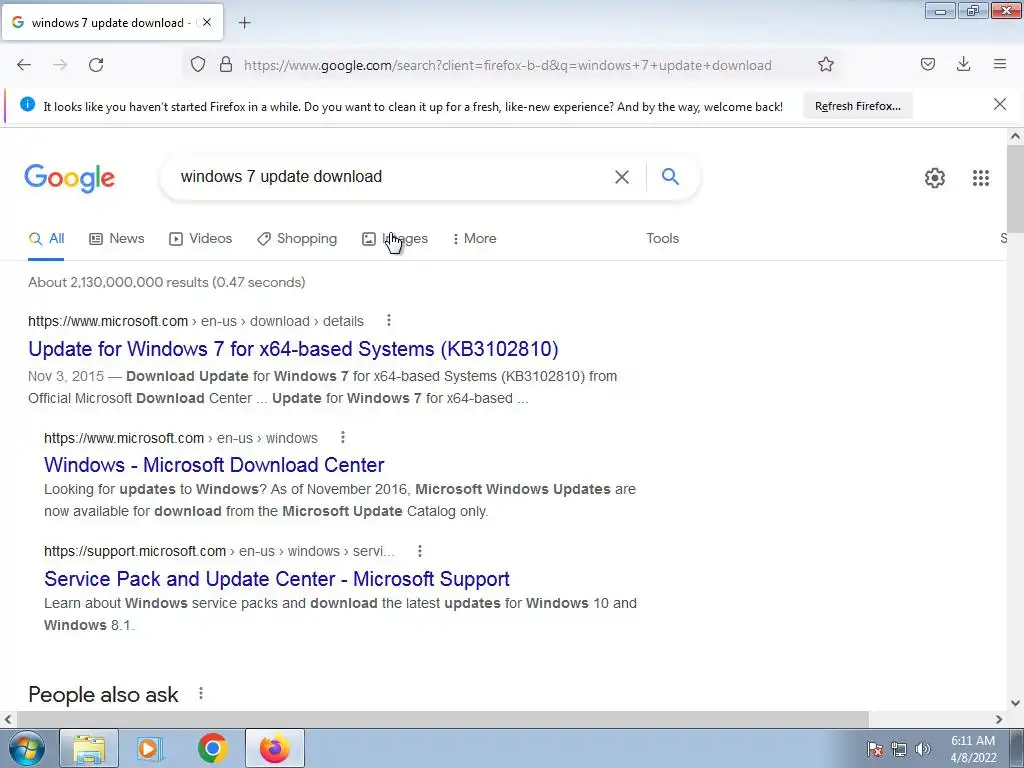The height and width of the screenshot is (768, 1024).
Task: Open the volume speaker tray icon
Action: coord(923,749)
